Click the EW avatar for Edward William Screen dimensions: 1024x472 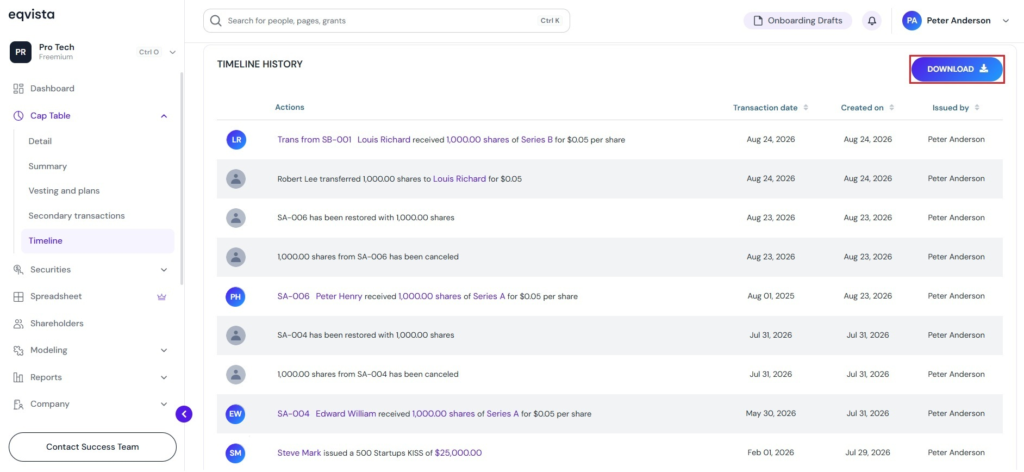click(x=236, y=414)
